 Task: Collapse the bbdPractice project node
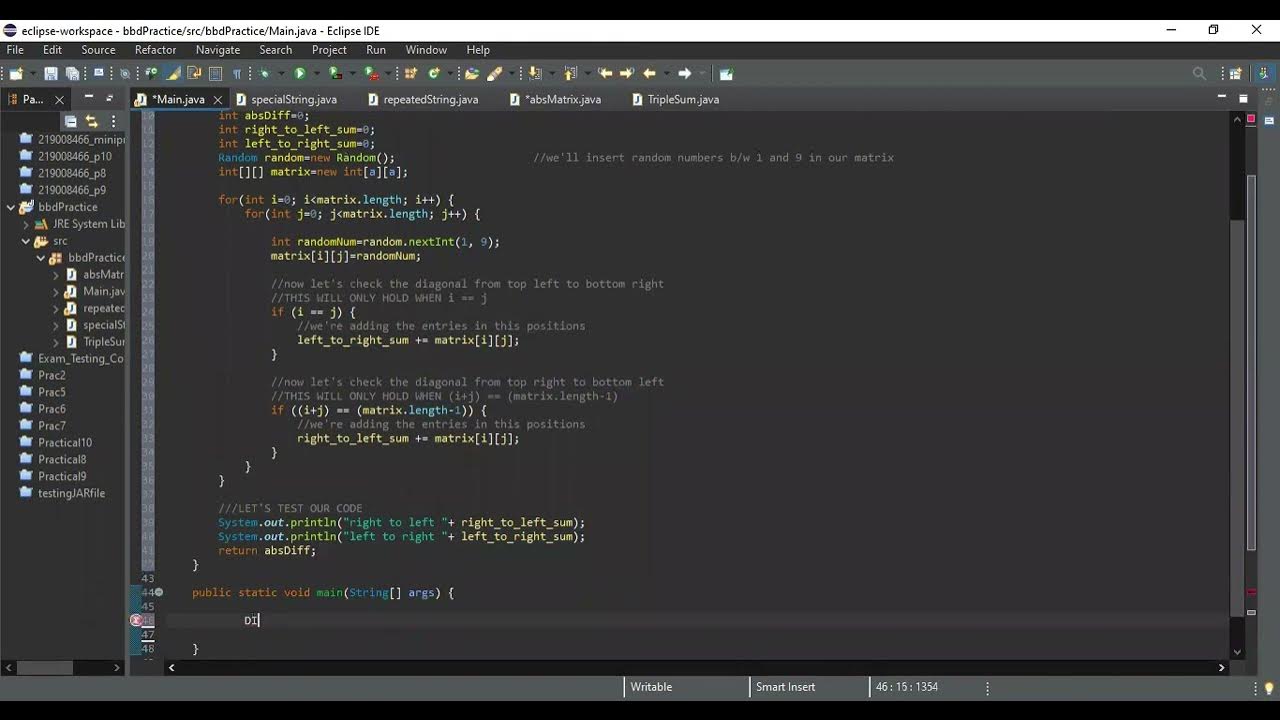click(11, 207)
